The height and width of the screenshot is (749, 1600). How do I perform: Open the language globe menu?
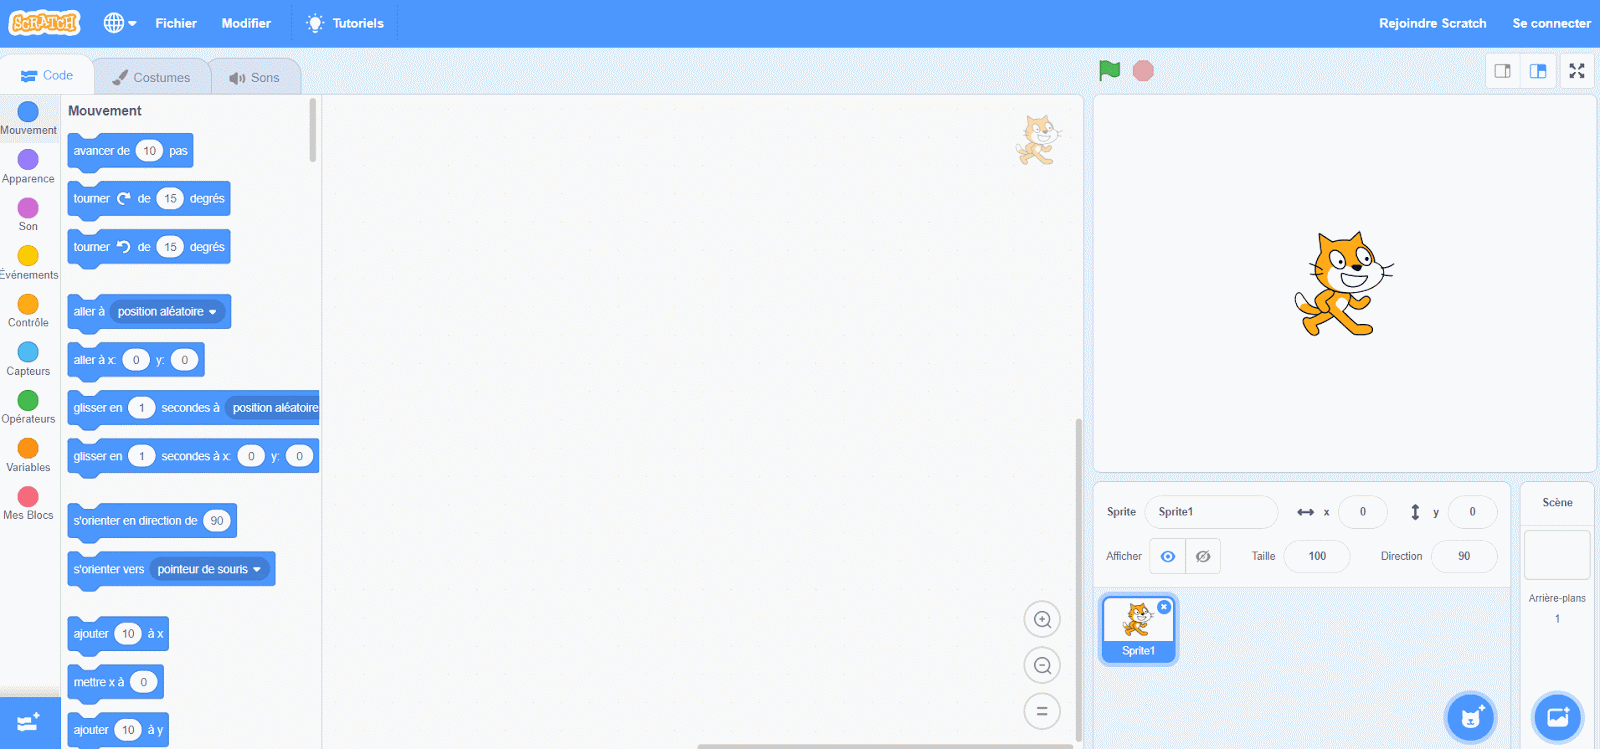[x=120, y=23]
